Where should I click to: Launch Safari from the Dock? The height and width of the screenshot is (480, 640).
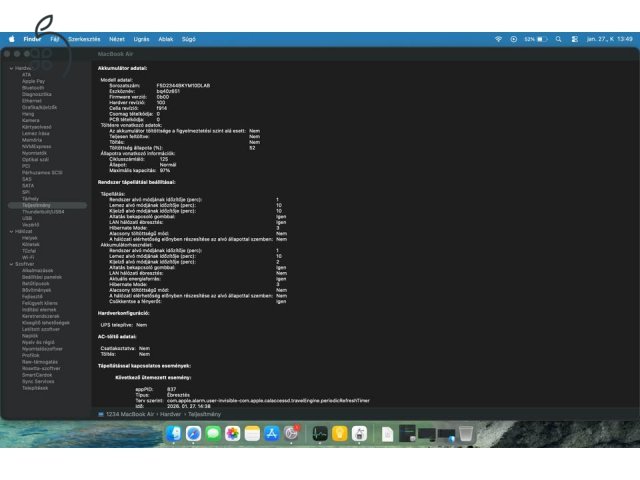tap(194, 433)
